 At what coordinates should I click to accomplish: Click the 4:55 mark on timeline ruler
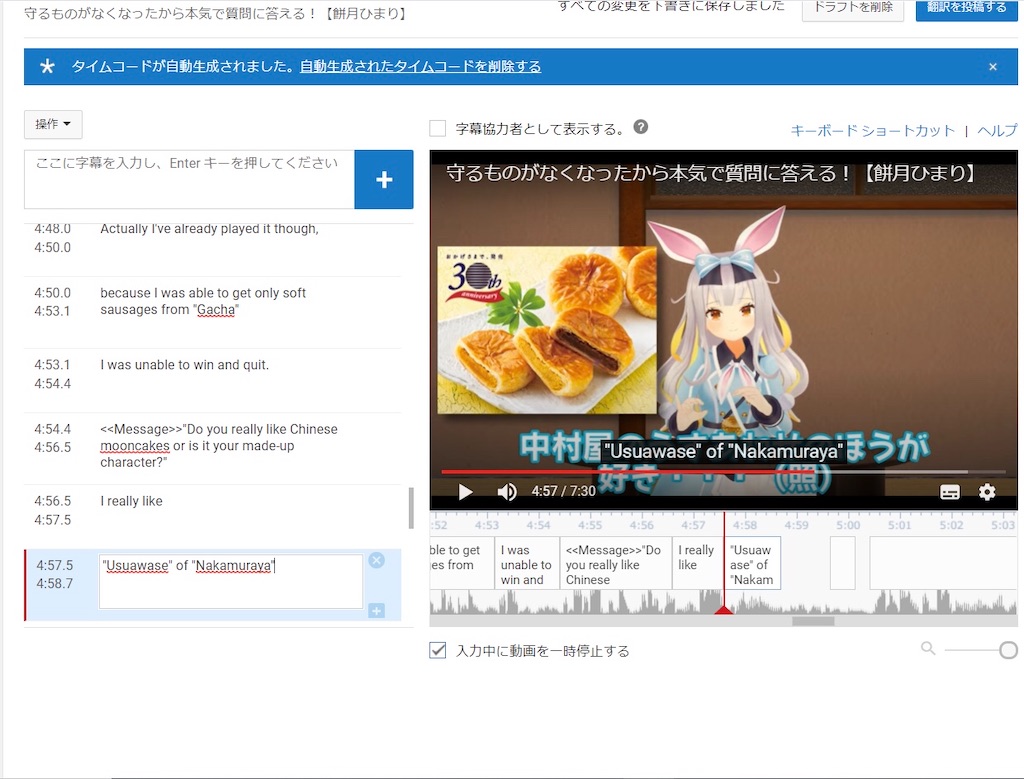(590, 525)
